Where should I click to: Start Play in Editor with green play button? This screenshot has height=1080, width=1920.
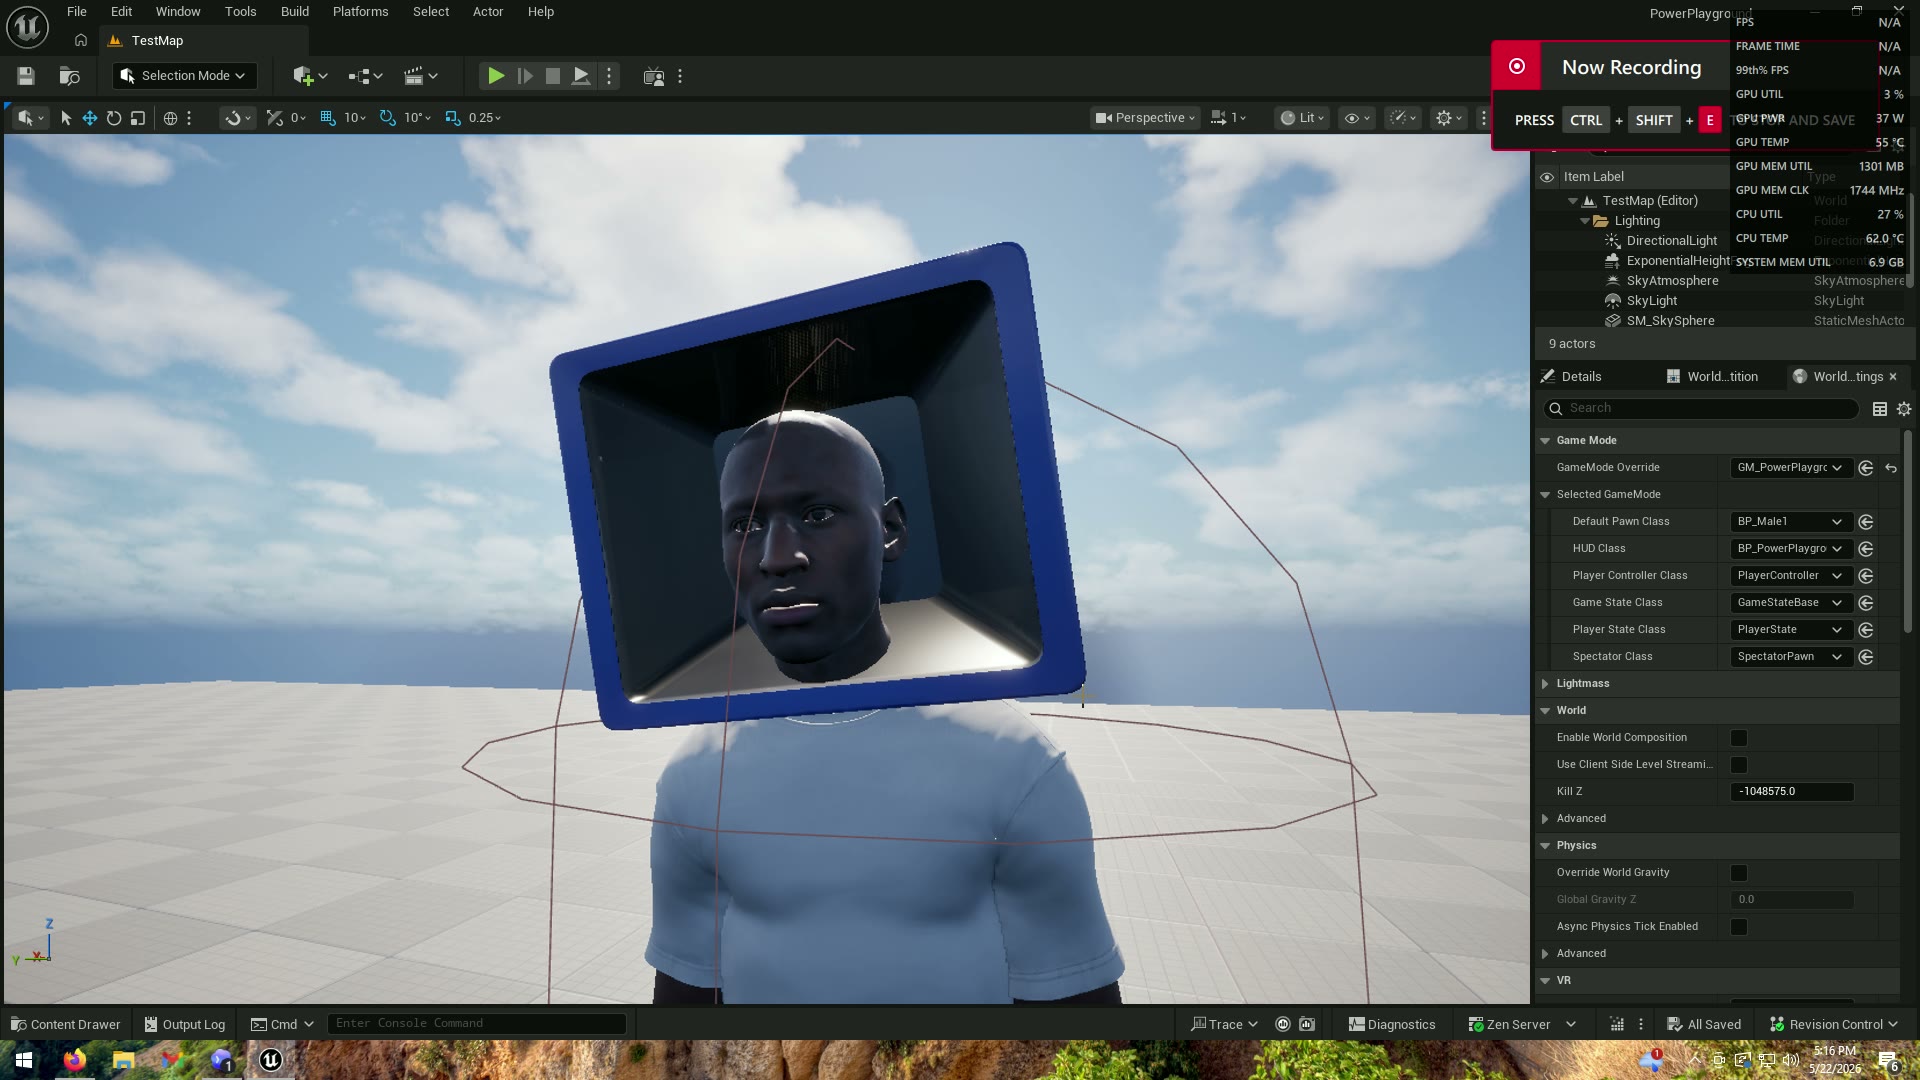click(x=495, y=76)
